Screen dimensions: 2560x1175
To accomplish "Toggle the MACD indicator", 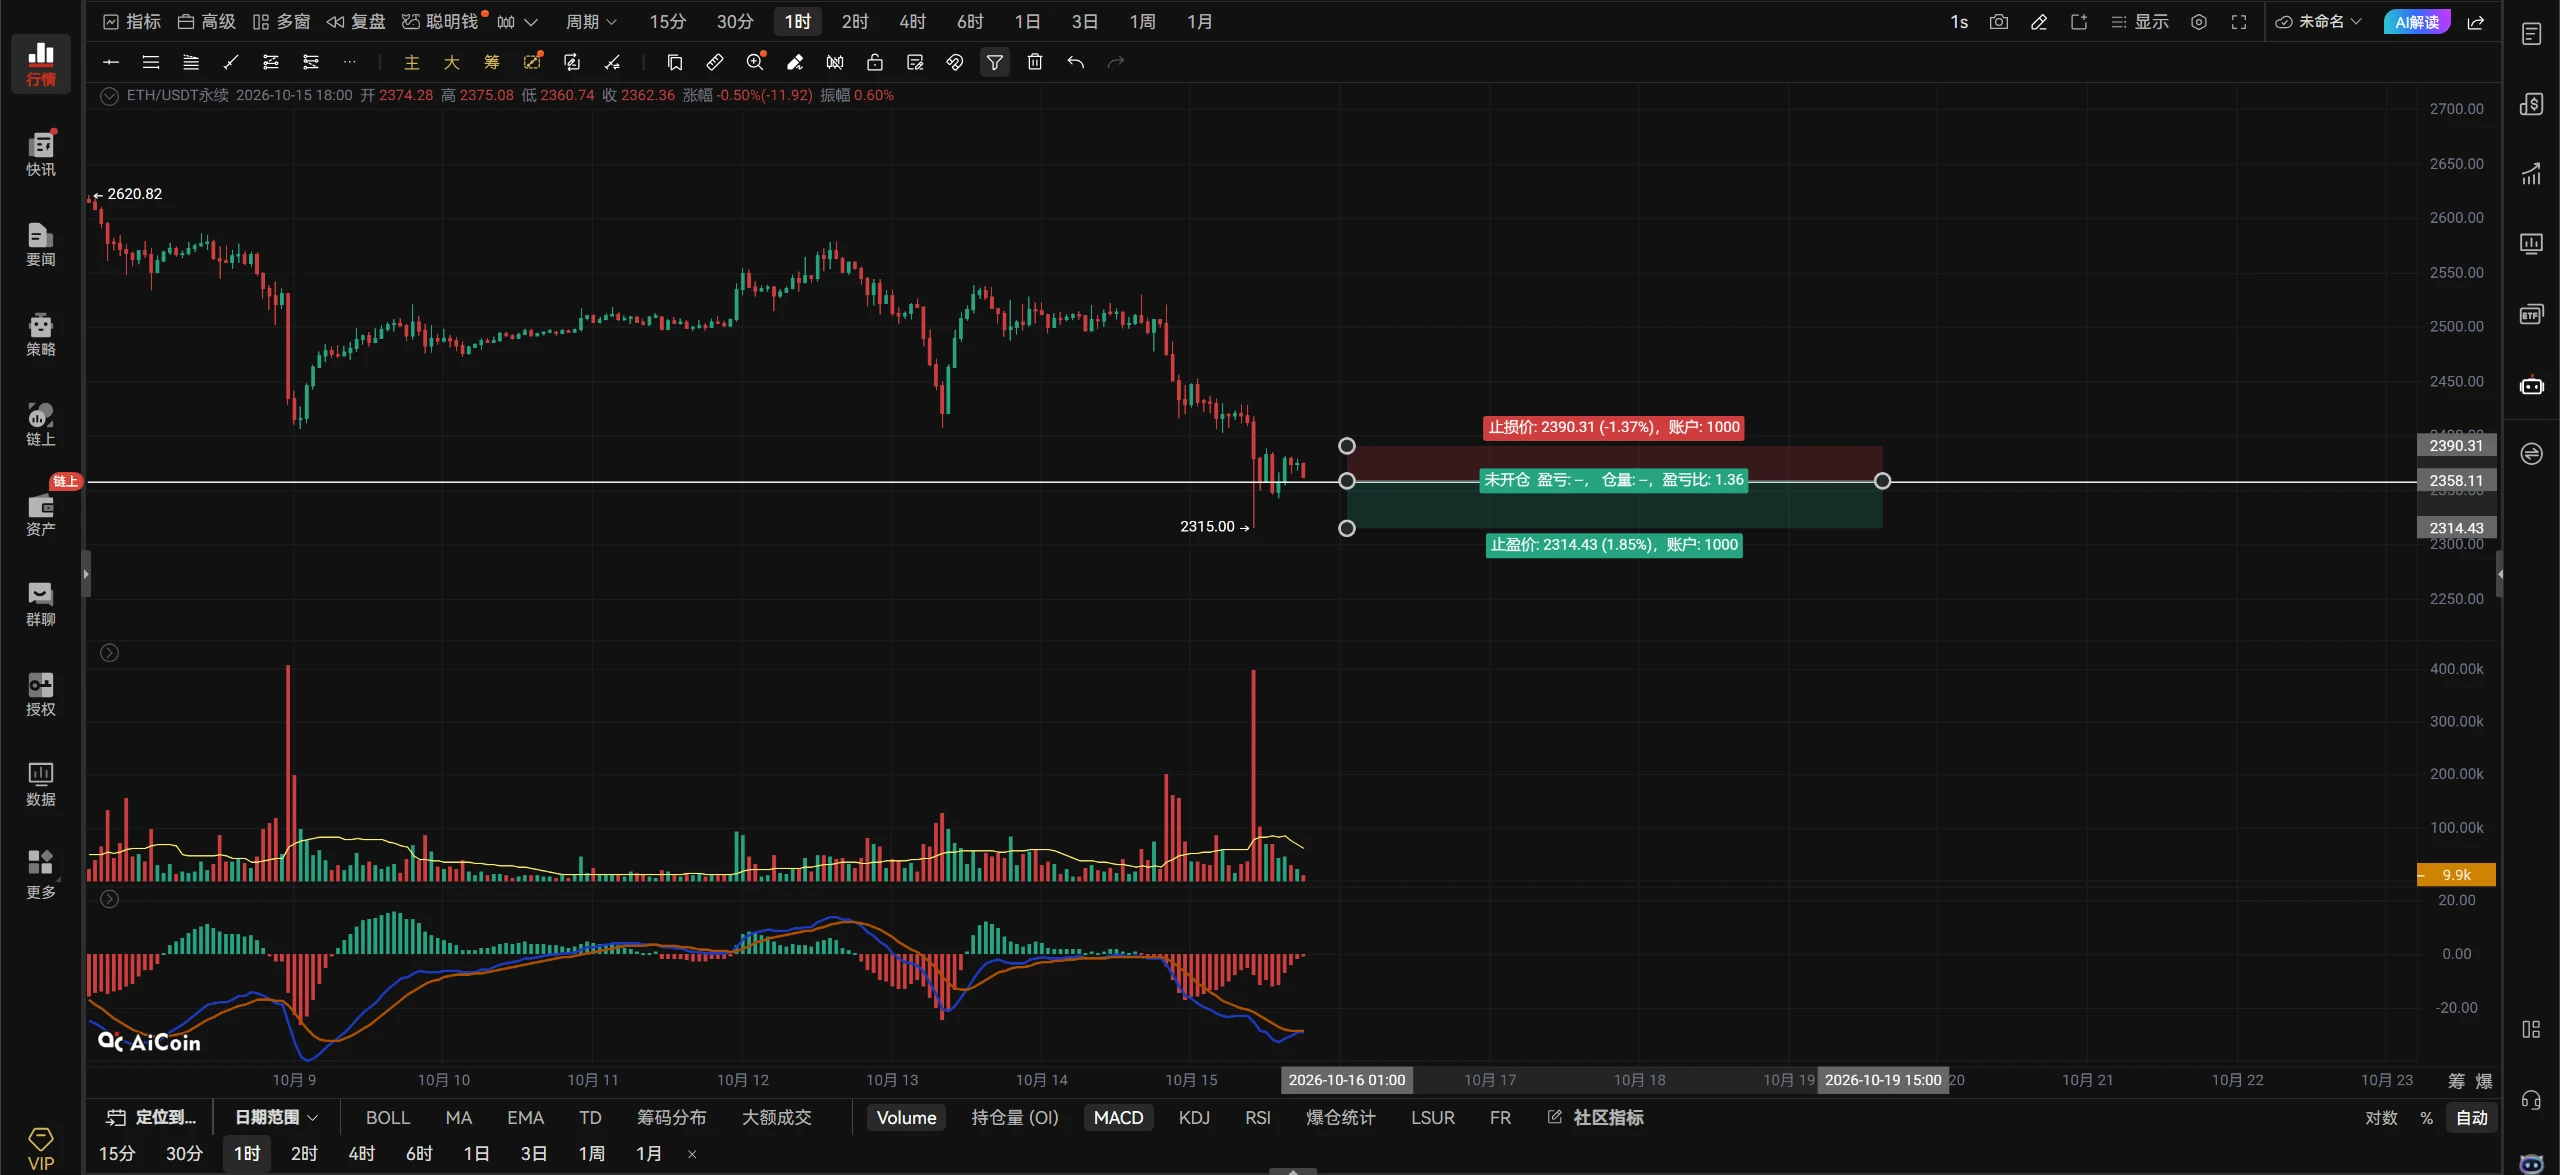I will pyautogui.click(x=1118, y=1117).
